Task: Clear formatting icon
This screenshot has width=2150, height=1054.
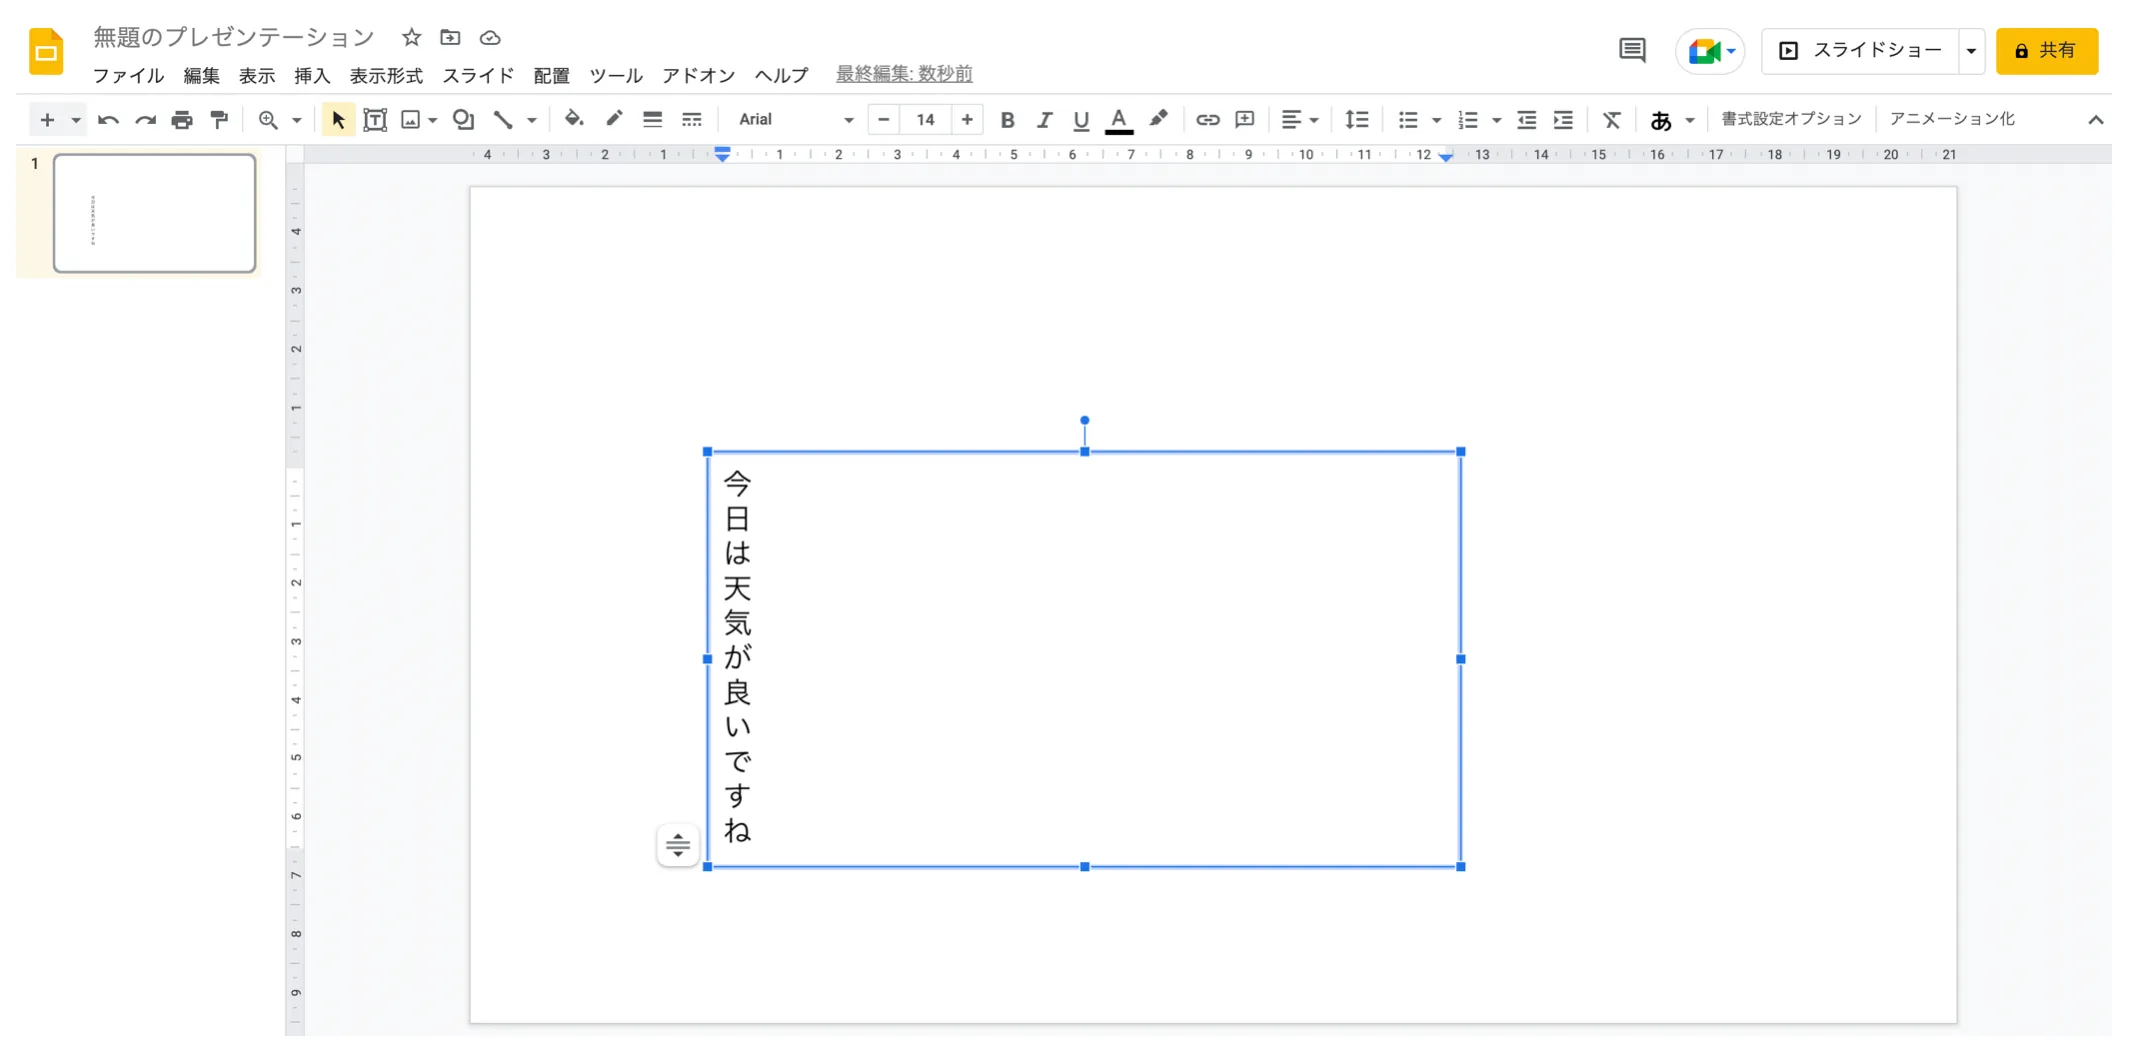Action: [x=1612, y=120]
